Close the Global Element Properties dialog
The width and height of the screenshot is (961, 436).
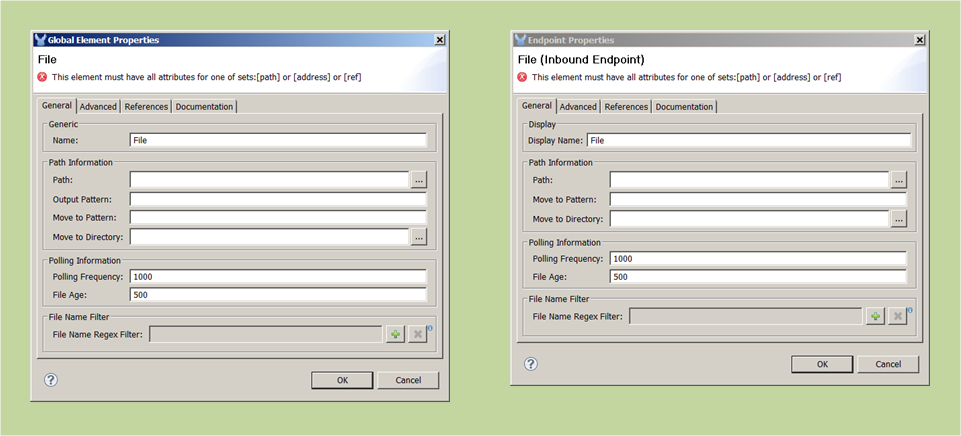[x=439, y=40]
